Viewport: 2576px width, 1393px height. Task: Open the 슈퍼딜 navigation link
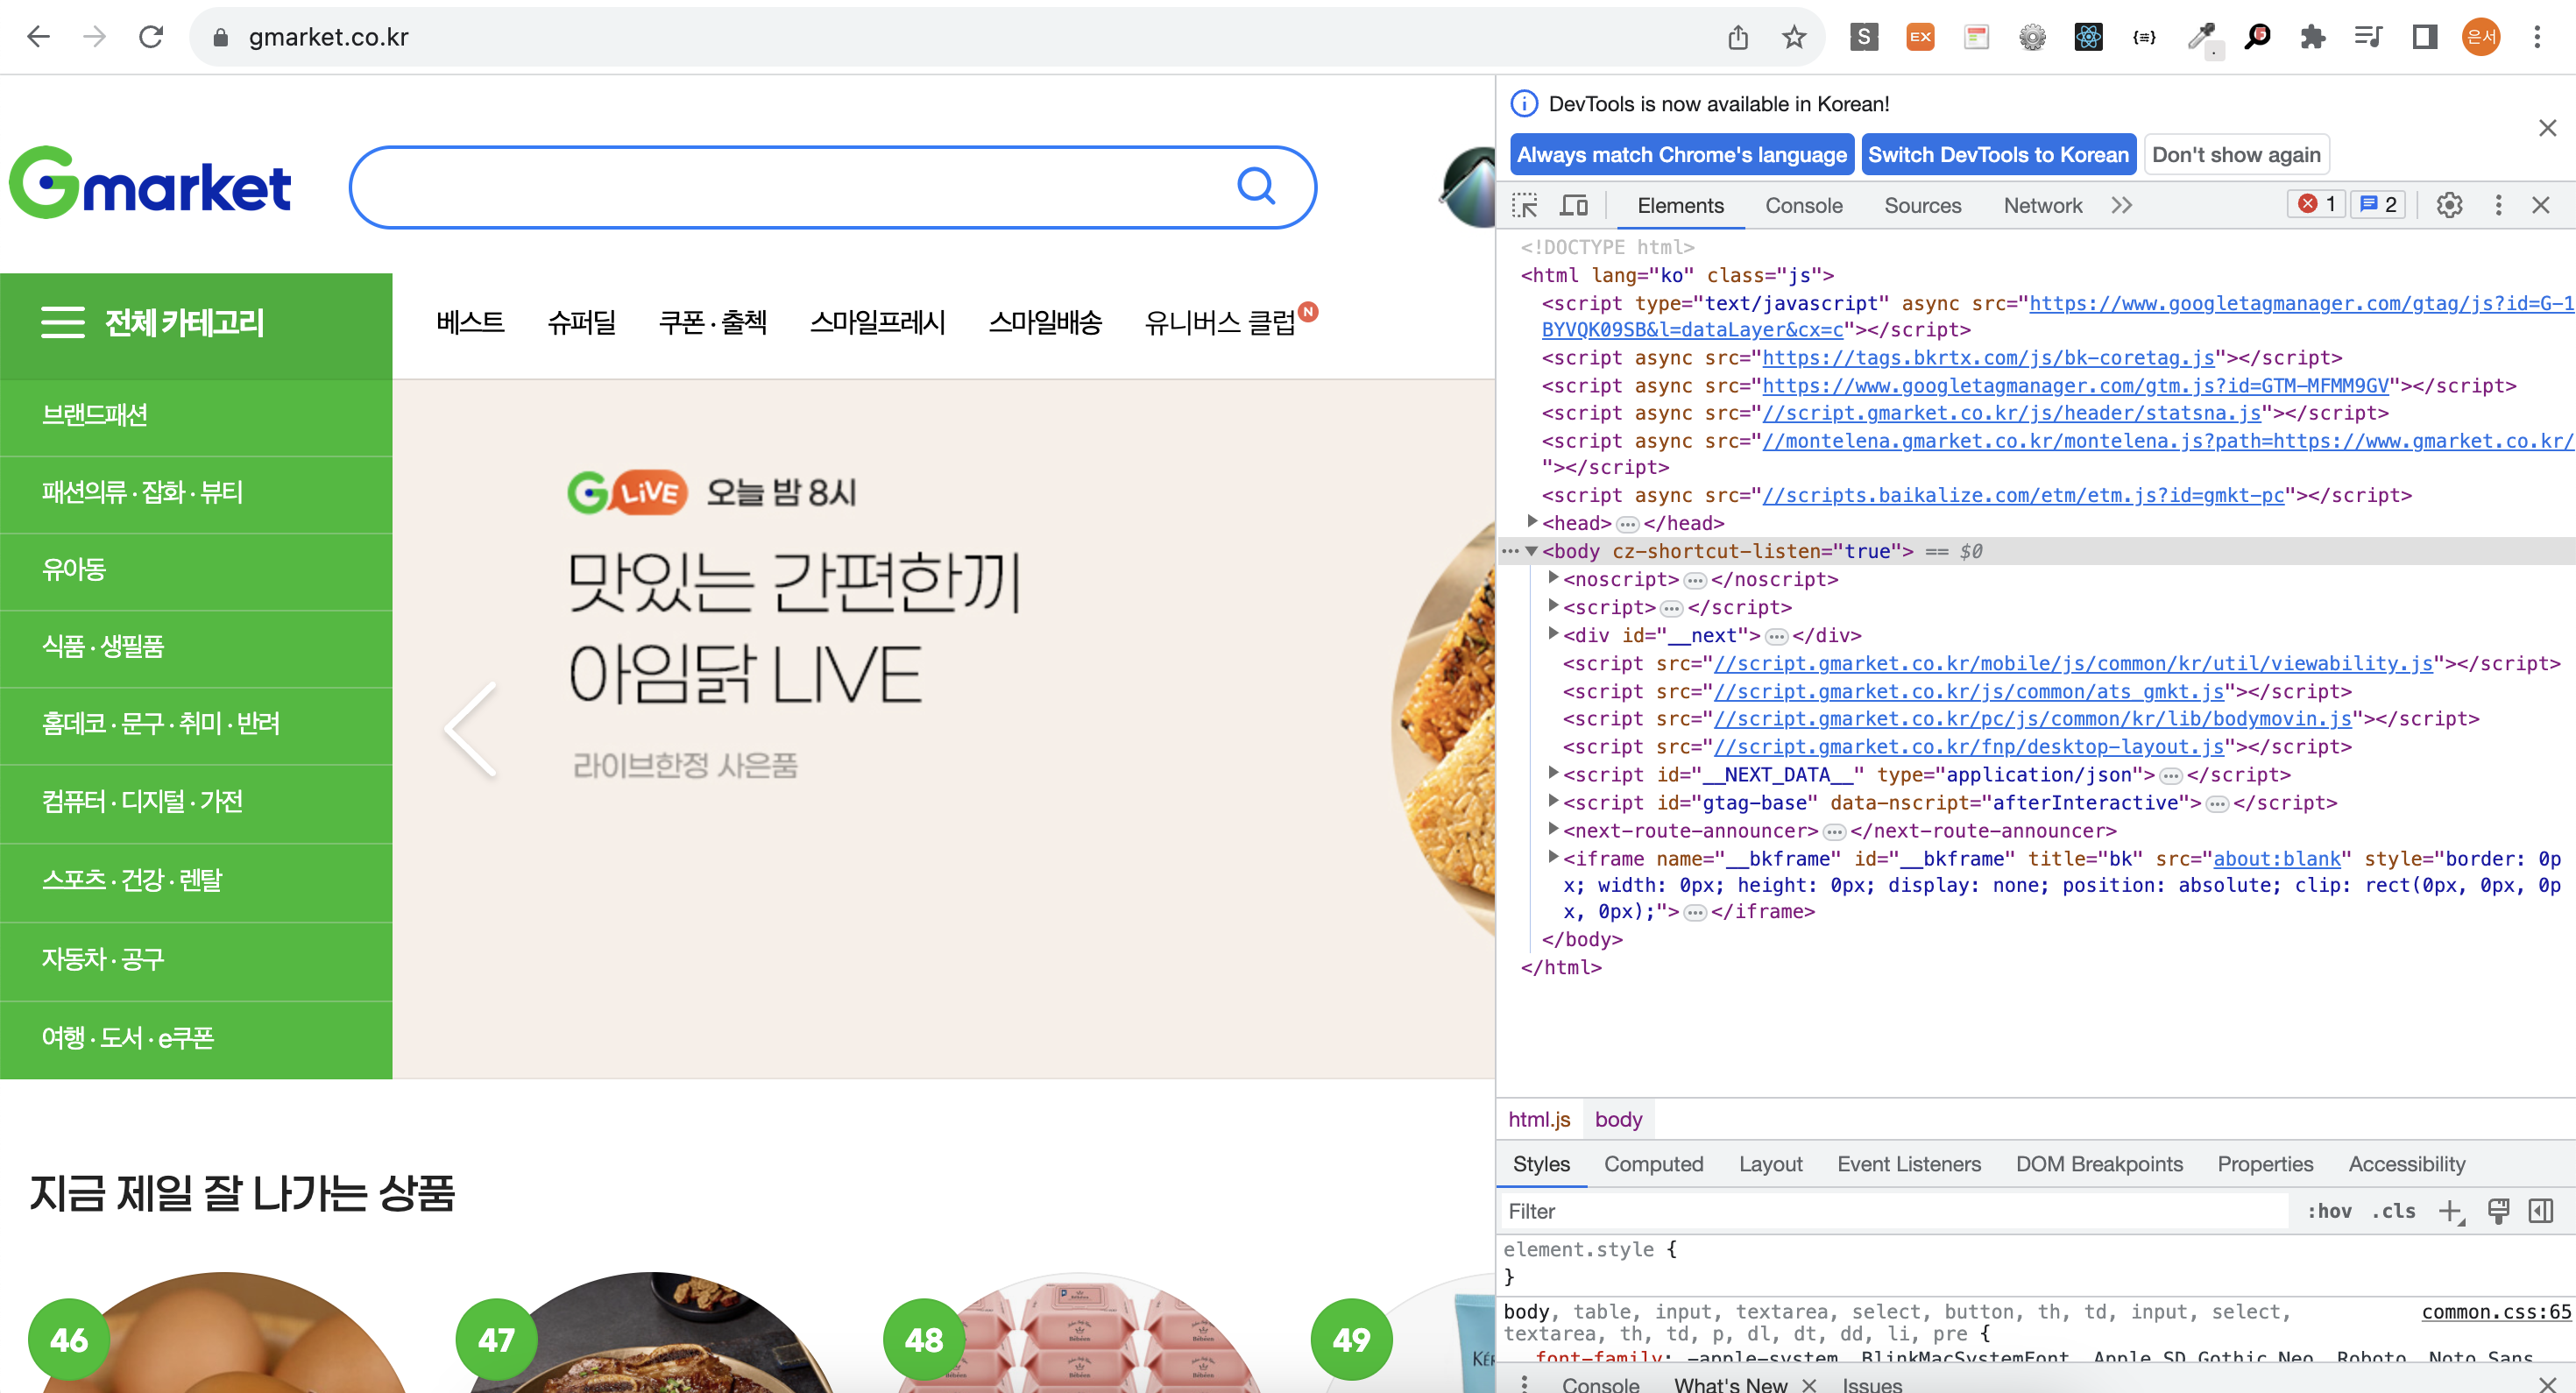pyautogui.click(x=581, y=323)
